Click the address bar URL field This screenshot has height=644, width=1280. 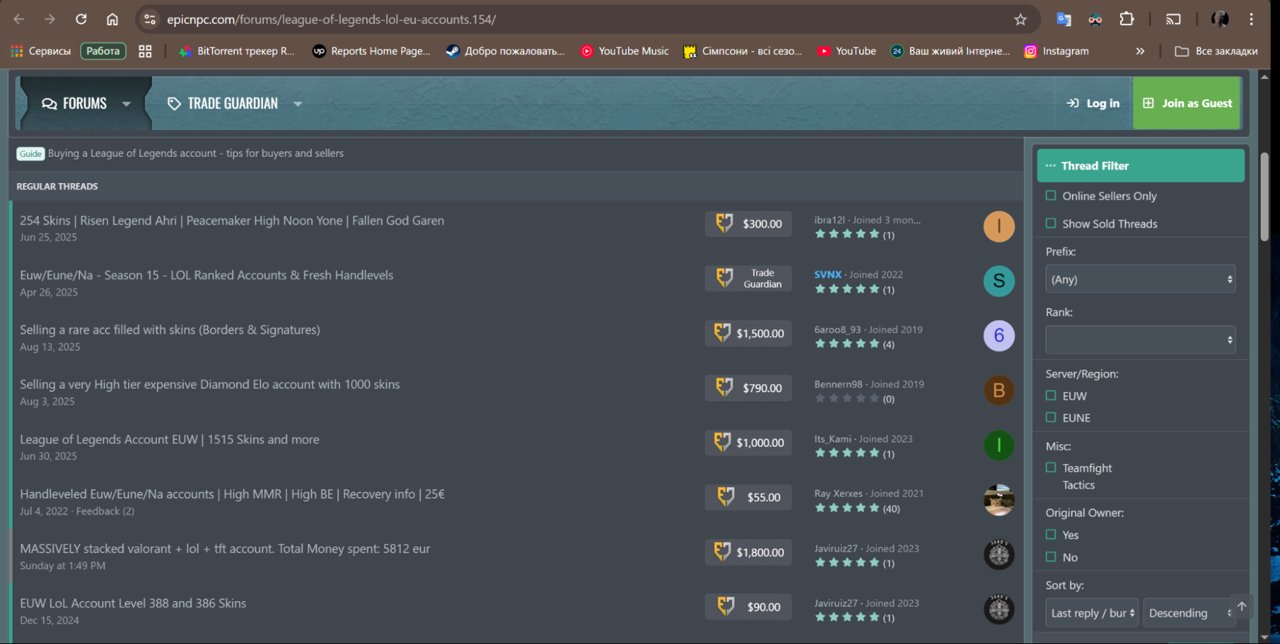click(x=585, y=19)
